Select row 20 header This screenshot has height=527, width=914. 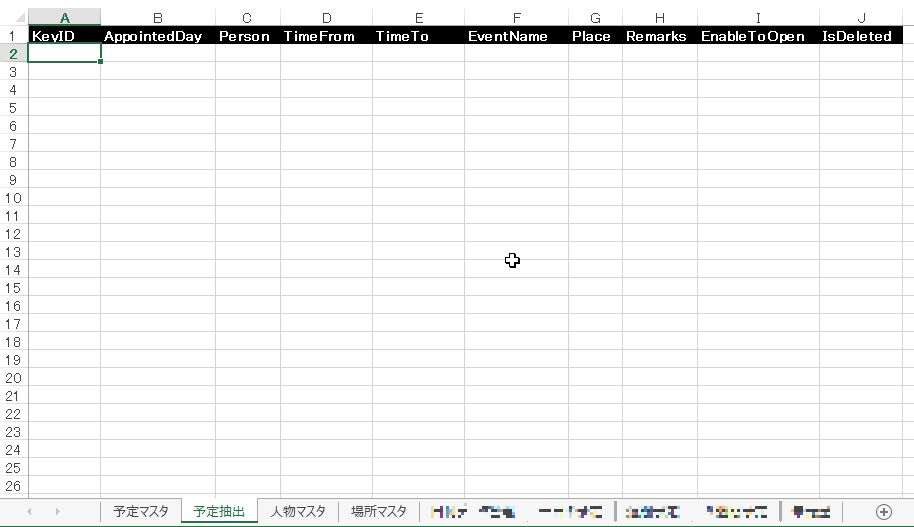[13, 378]
